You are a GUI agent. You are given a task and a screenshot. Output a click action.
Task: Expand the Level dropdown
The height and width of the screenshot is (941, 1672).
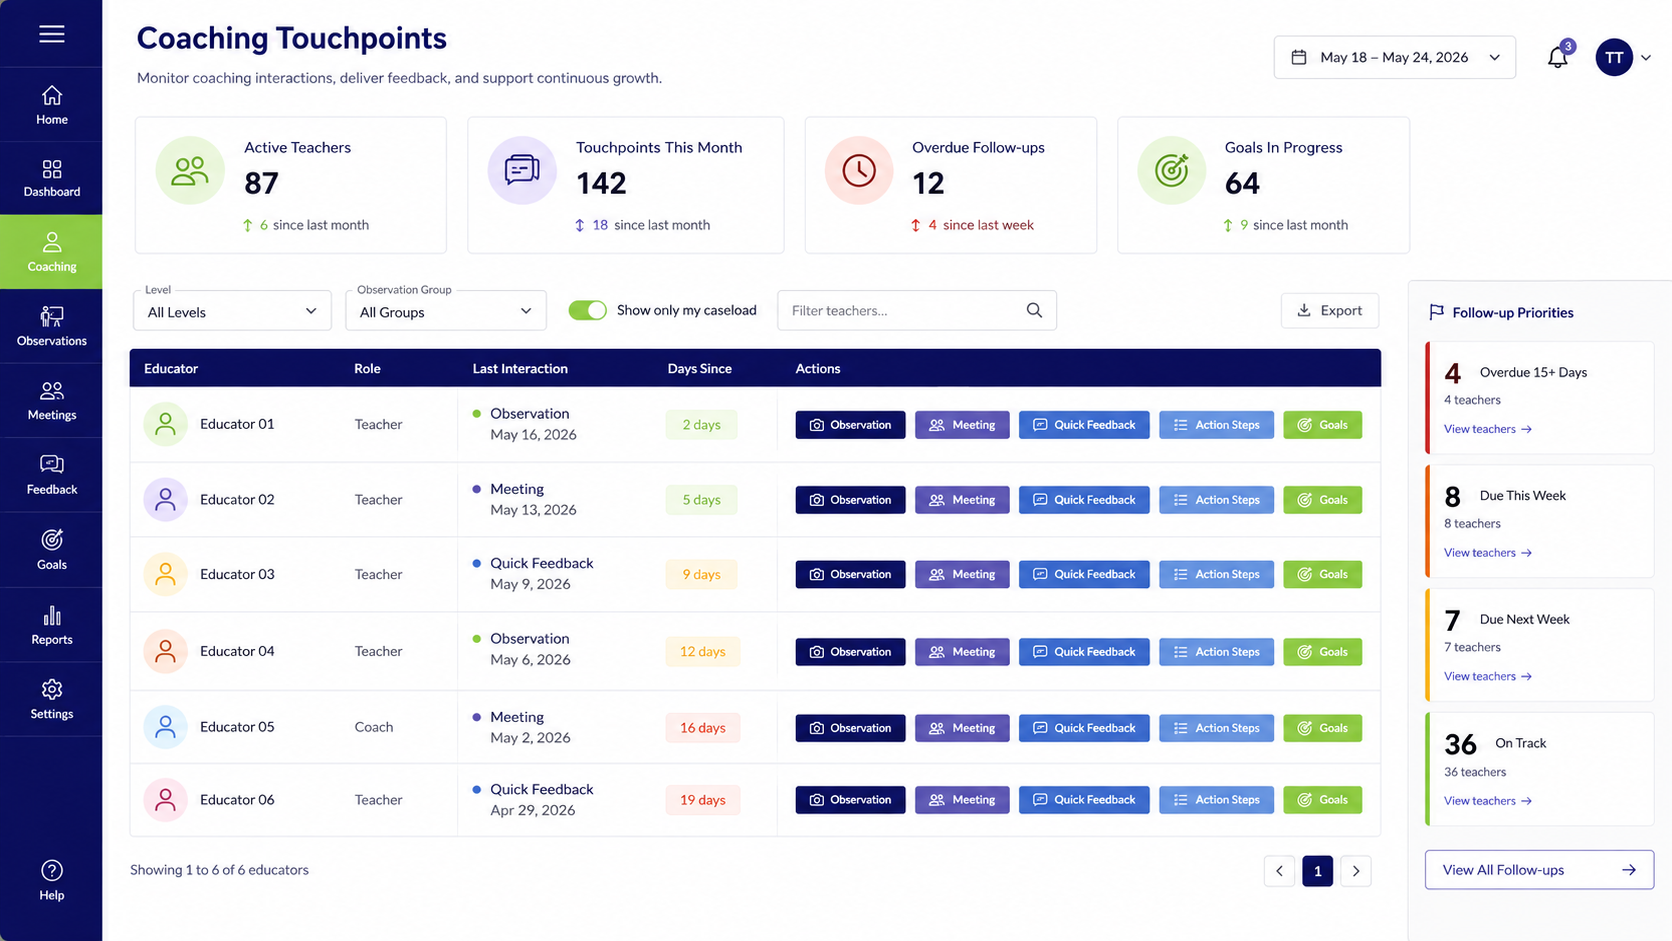[232, 311]
